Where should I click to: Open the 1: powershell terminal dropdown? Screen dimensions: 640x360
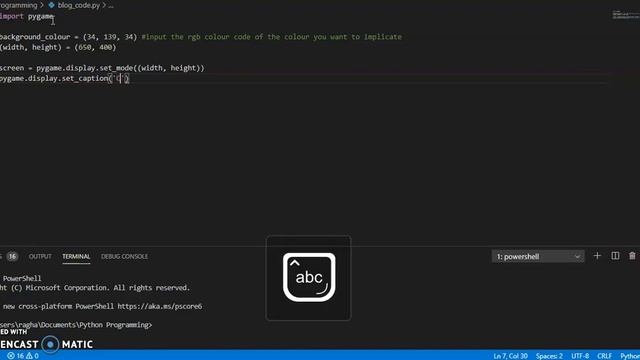[538, 256]
